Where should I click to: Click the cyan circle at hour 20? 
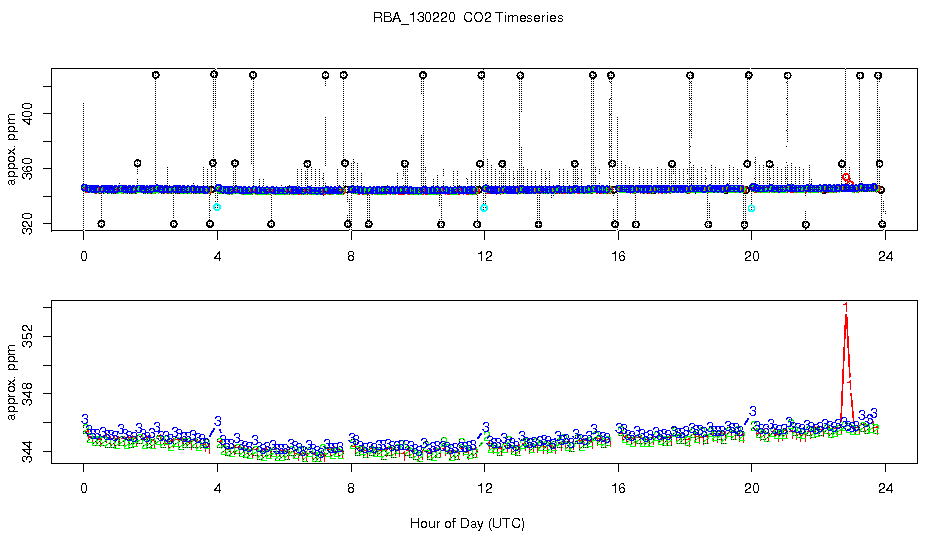tap(752, 208)
